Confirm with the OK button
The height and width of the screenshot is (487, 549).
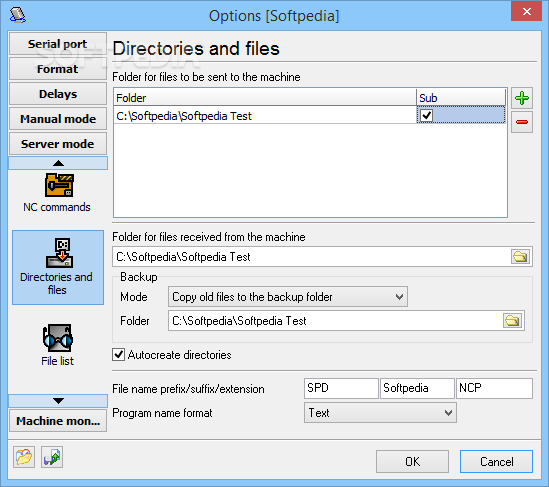[412, 461]
